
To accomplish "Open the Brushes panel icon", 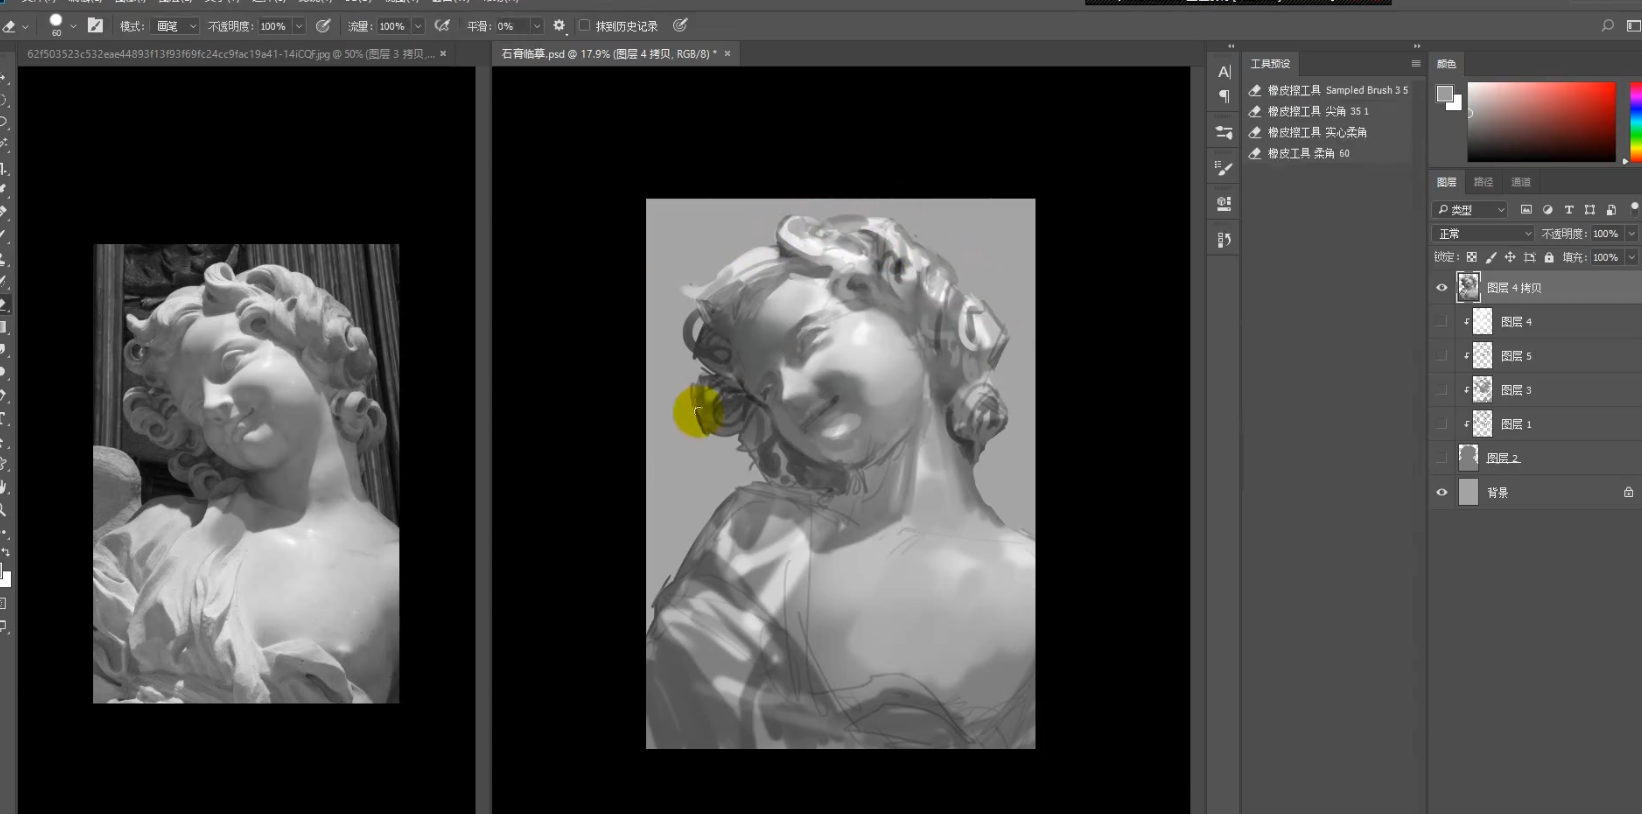I will click(1224, 168).
